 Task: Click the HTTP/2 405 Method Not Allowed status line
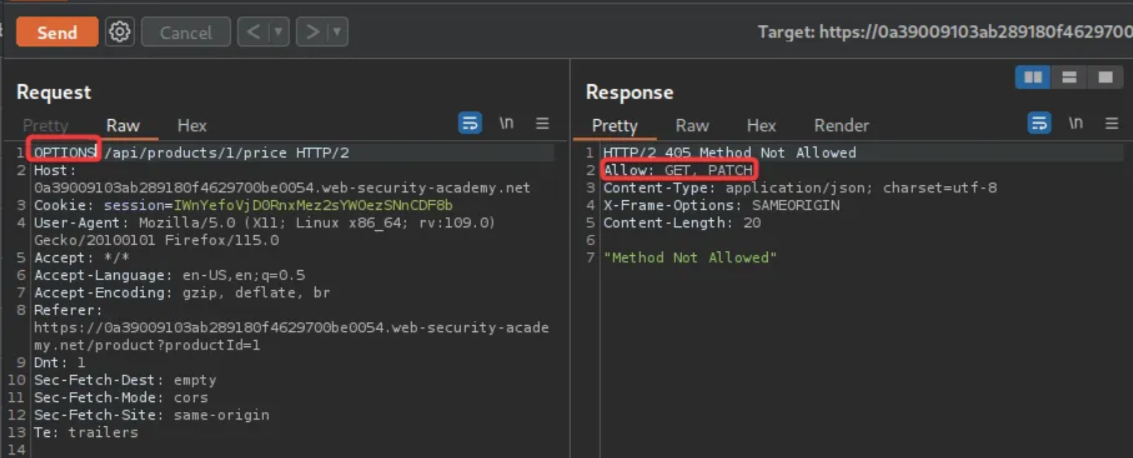click(730, 152)
